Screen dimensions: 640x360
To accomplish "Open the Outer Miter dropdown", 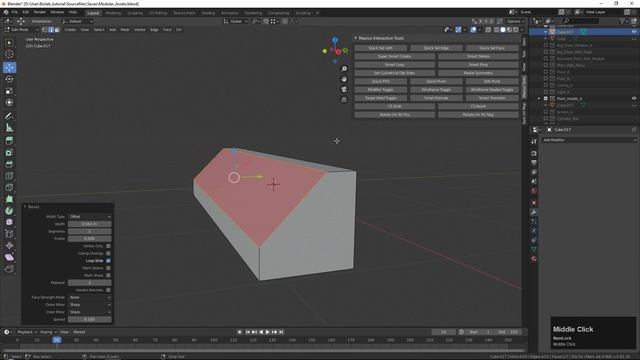I will (89, 305).
